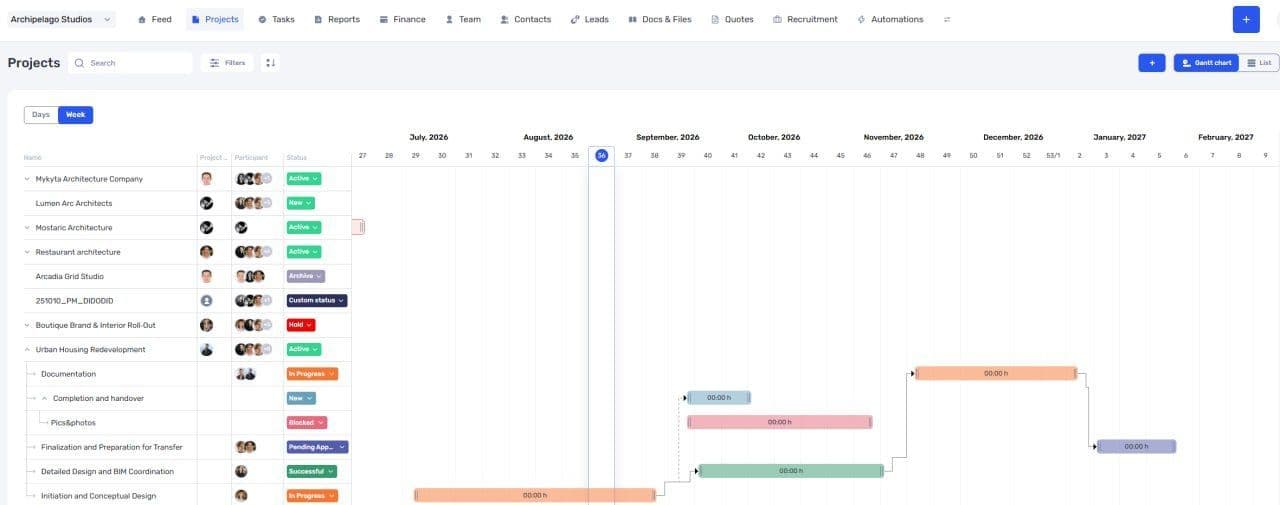This screenshot has width=1280, height=505.
Task: Click the sort order icon
Action: click(270, 63)
